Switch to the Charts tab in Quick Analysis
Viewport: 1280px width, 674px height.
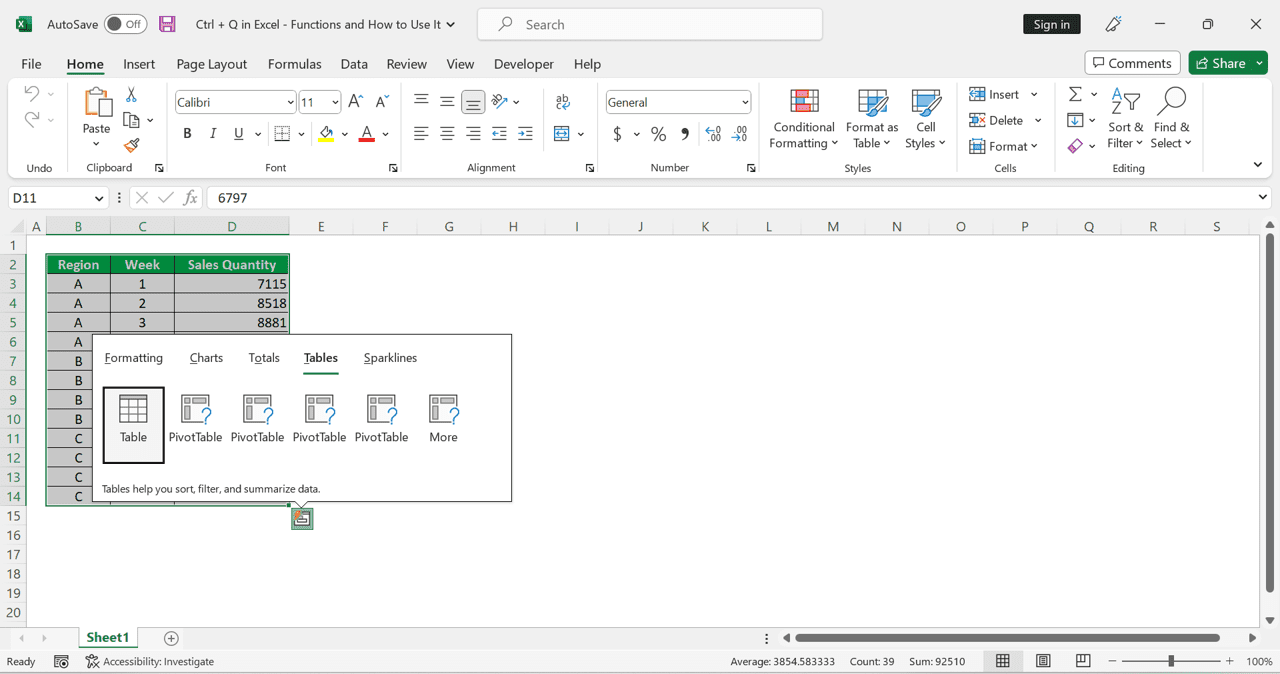click(x=206, y=358)
